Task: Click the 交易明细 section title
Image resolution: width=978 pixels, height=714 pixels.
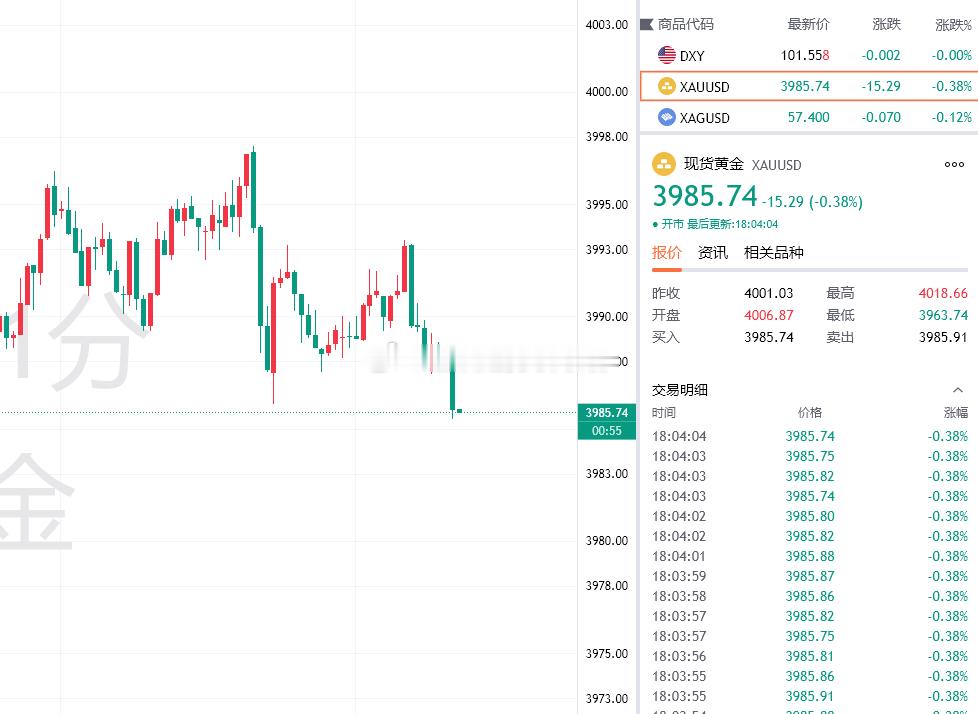Action: click(680, 390)
